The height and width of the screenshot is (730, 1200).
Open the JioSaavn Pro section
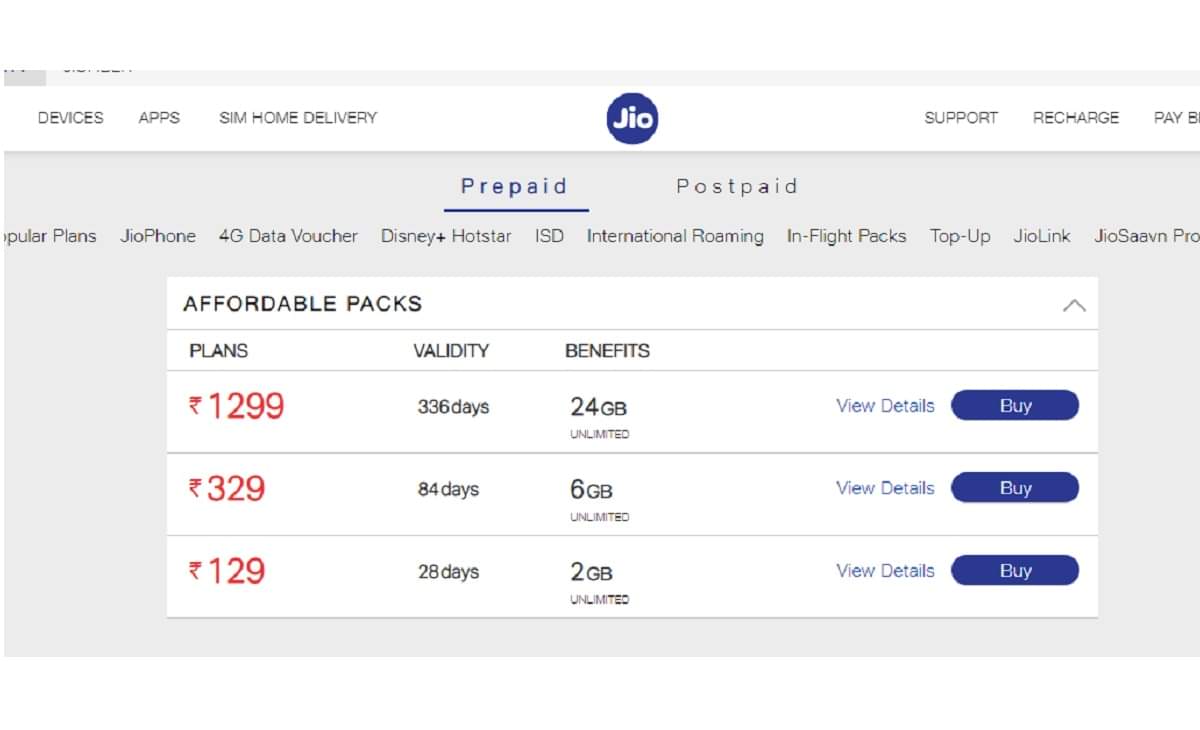tap(1144, 236)
